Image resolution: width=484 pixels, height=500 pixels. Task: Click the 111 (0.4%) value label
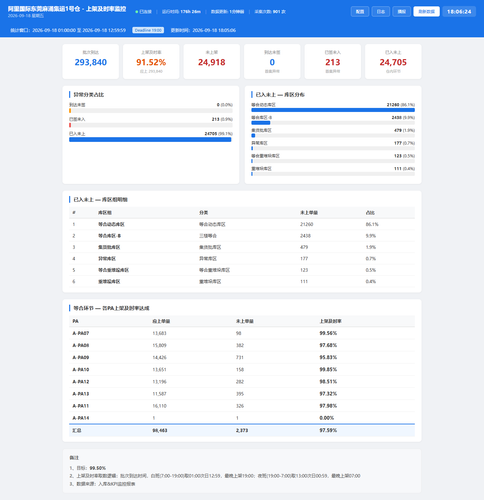(404, 169)
